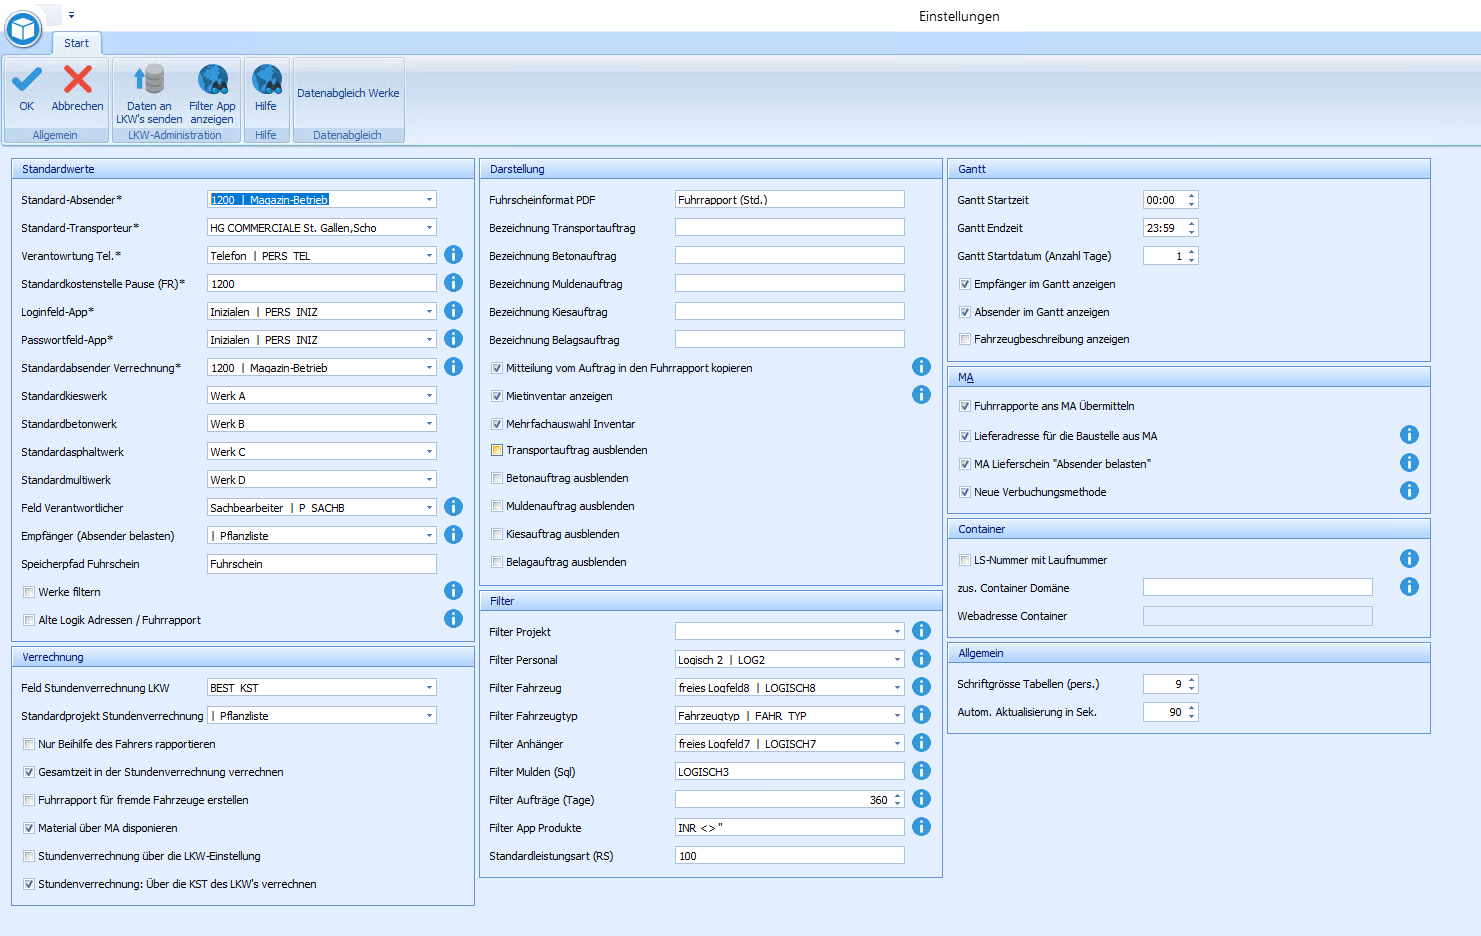Show info for Filter App Produkte
The height and width of the screenshot is (936, 1481).
coord(922,827)
